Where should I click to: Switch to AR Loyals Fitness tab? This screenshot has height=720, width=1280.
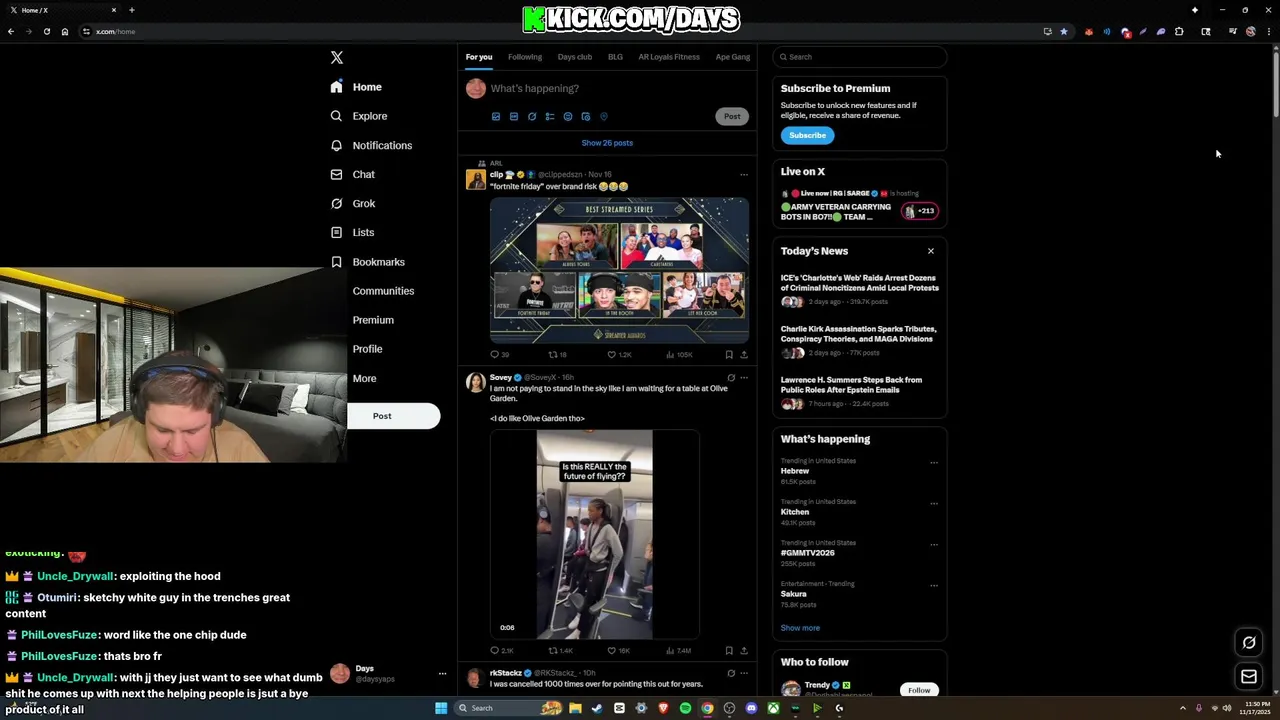669,57
